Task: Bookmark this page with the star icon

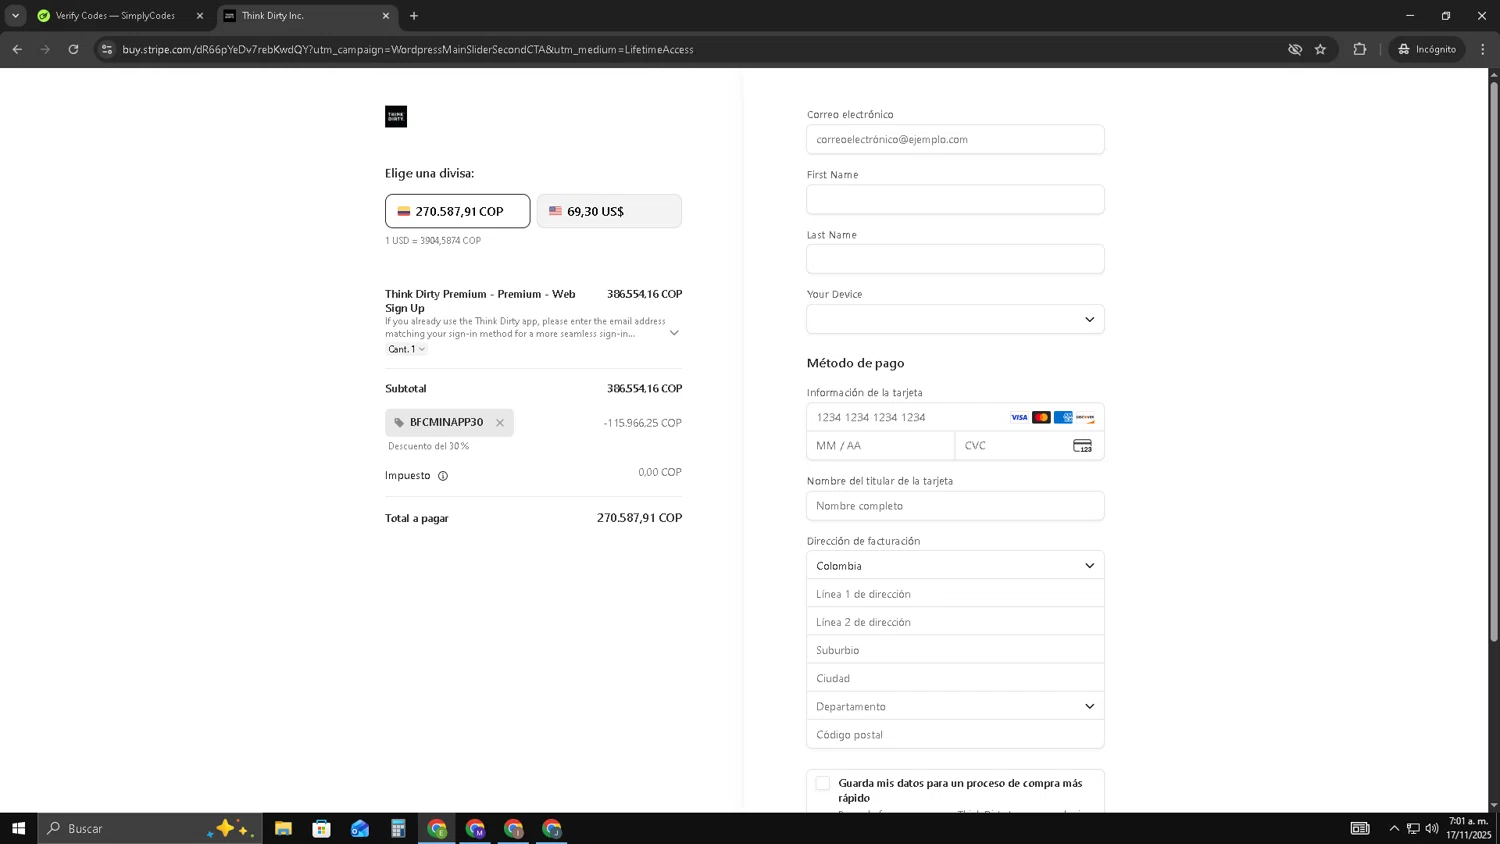Action: (x=1320, y=49)
